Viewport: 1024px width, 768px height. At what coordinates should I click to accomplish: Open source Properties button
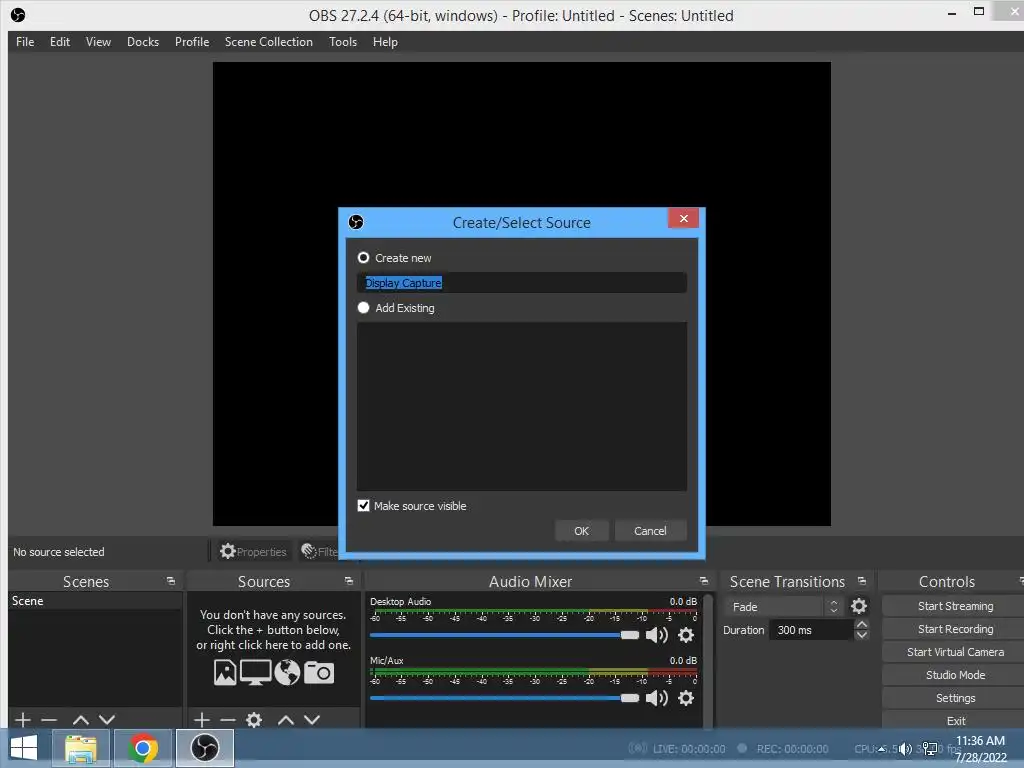[253, 552]
